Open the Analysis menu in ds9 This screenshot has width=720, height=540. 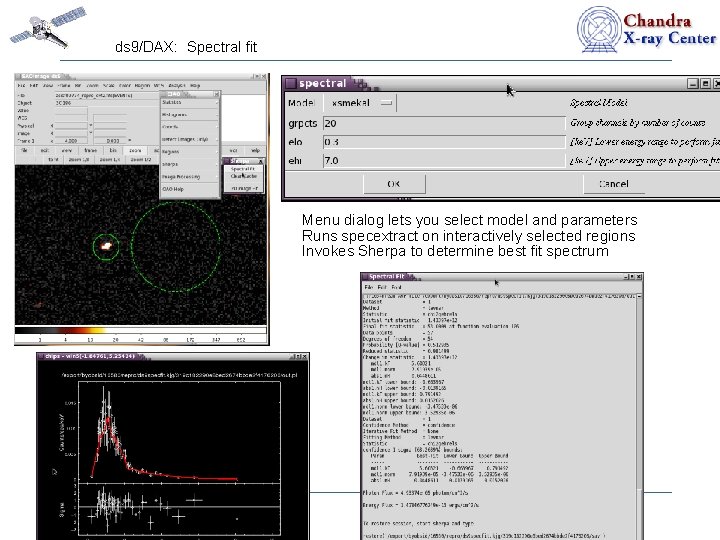[176, 85]
